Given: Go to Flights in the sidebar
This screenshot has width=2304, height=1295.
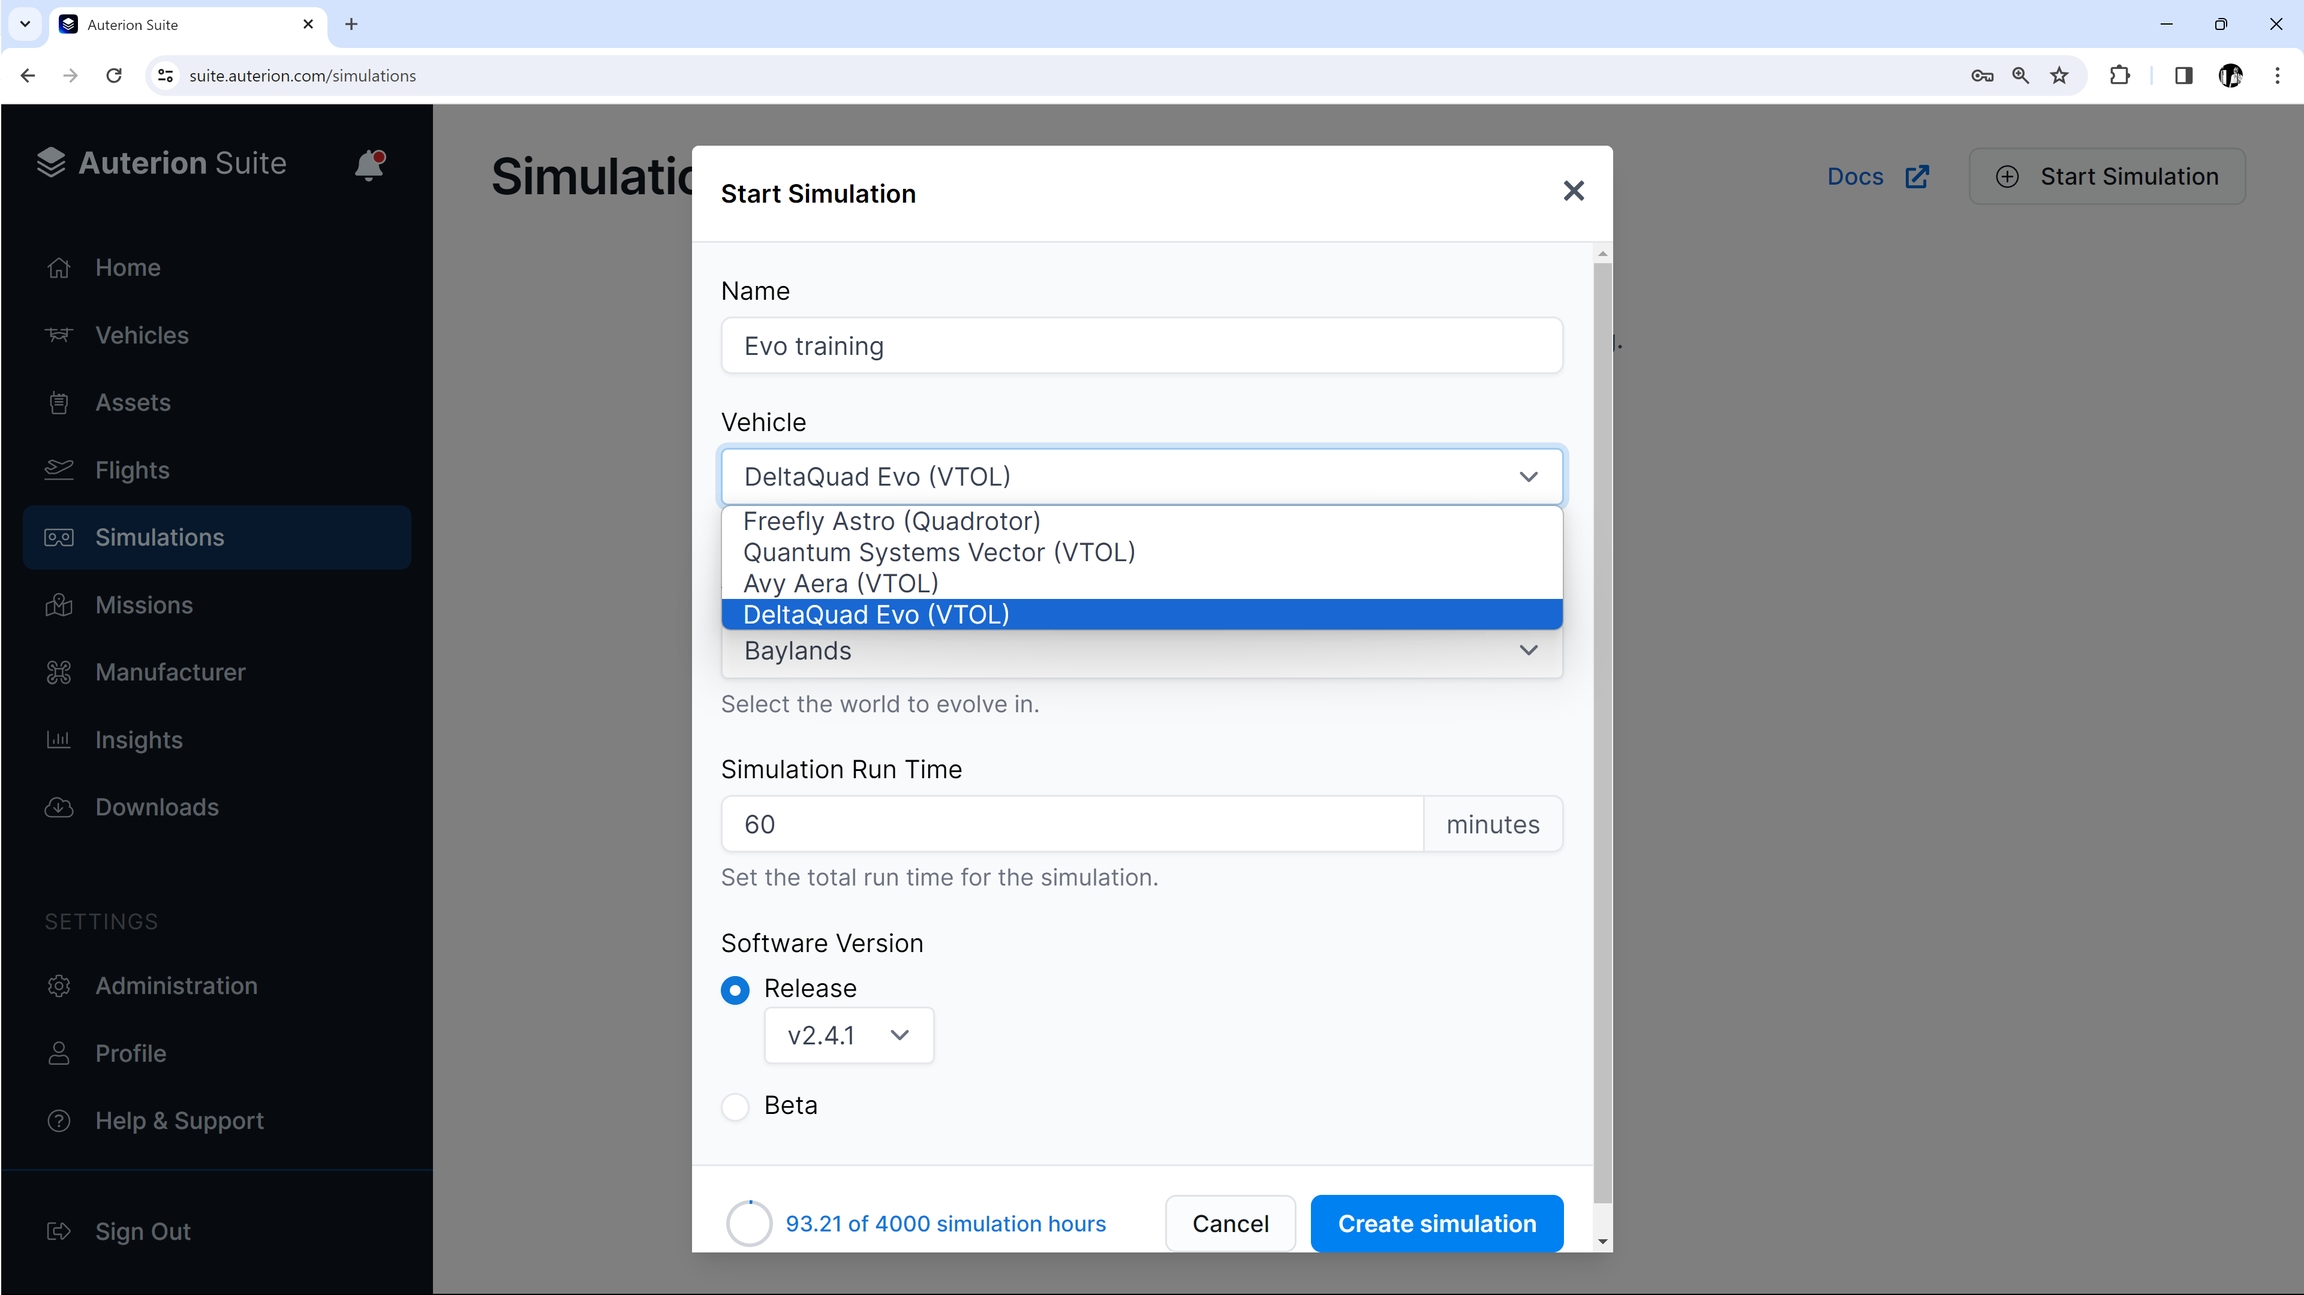Looking at the screenshot, I should tap(132, 470).
